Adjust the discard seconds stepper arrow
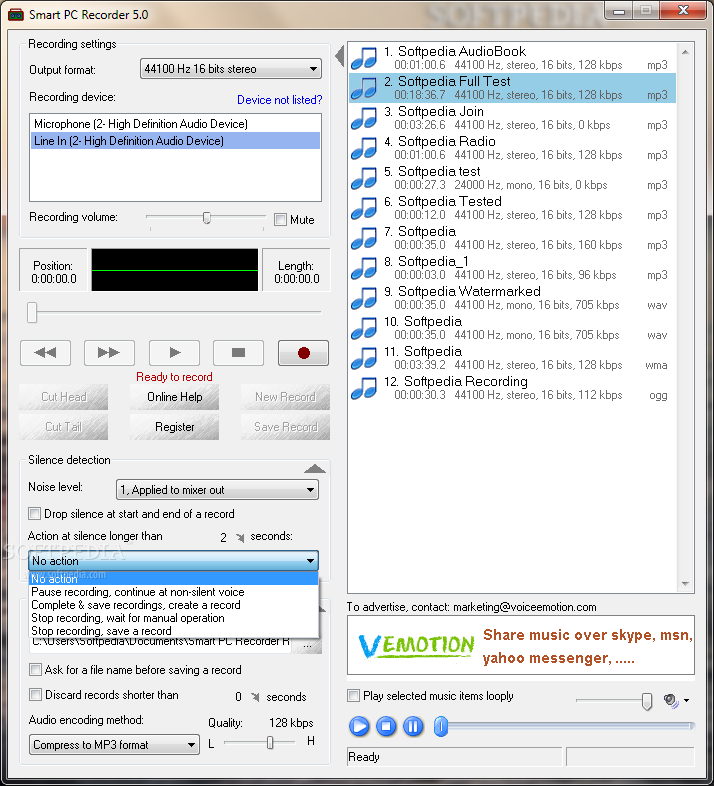Image resolution: width=714 pixels, height=786 pixels. pyautogui.click(x=255, y=697)
